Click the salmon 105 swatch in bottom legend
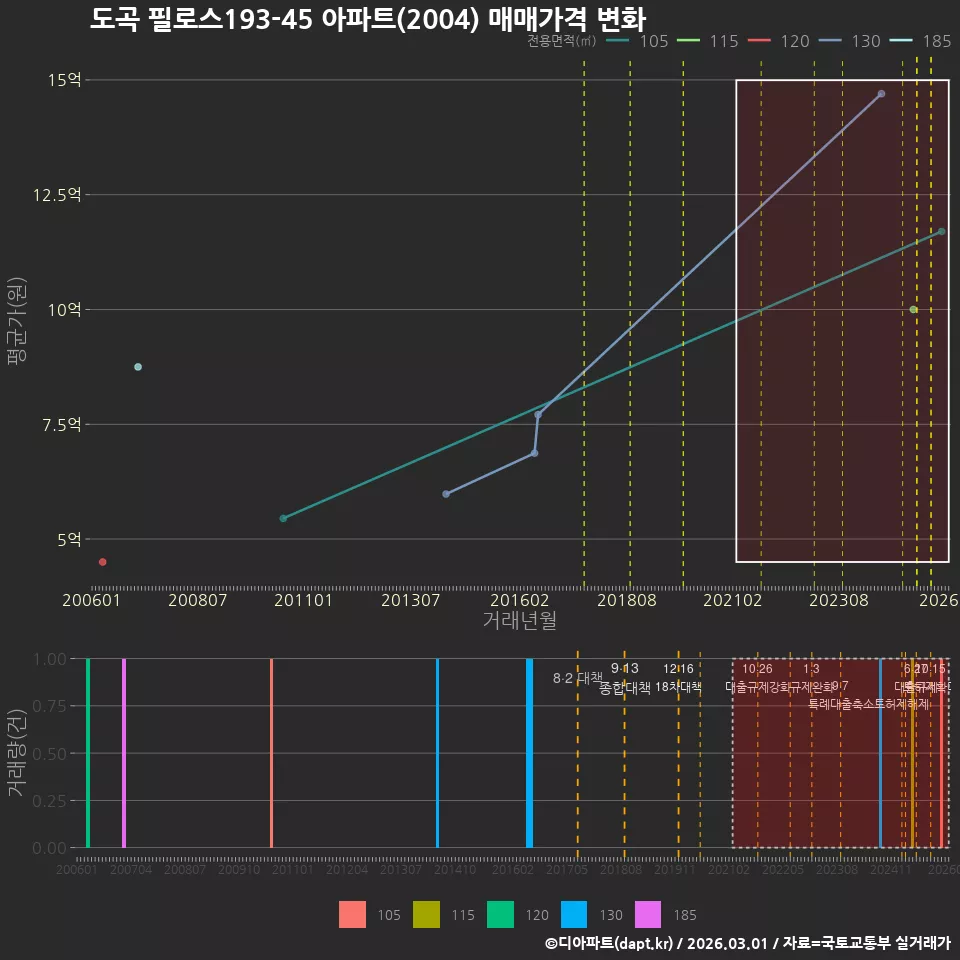 (x=352, y=915)
